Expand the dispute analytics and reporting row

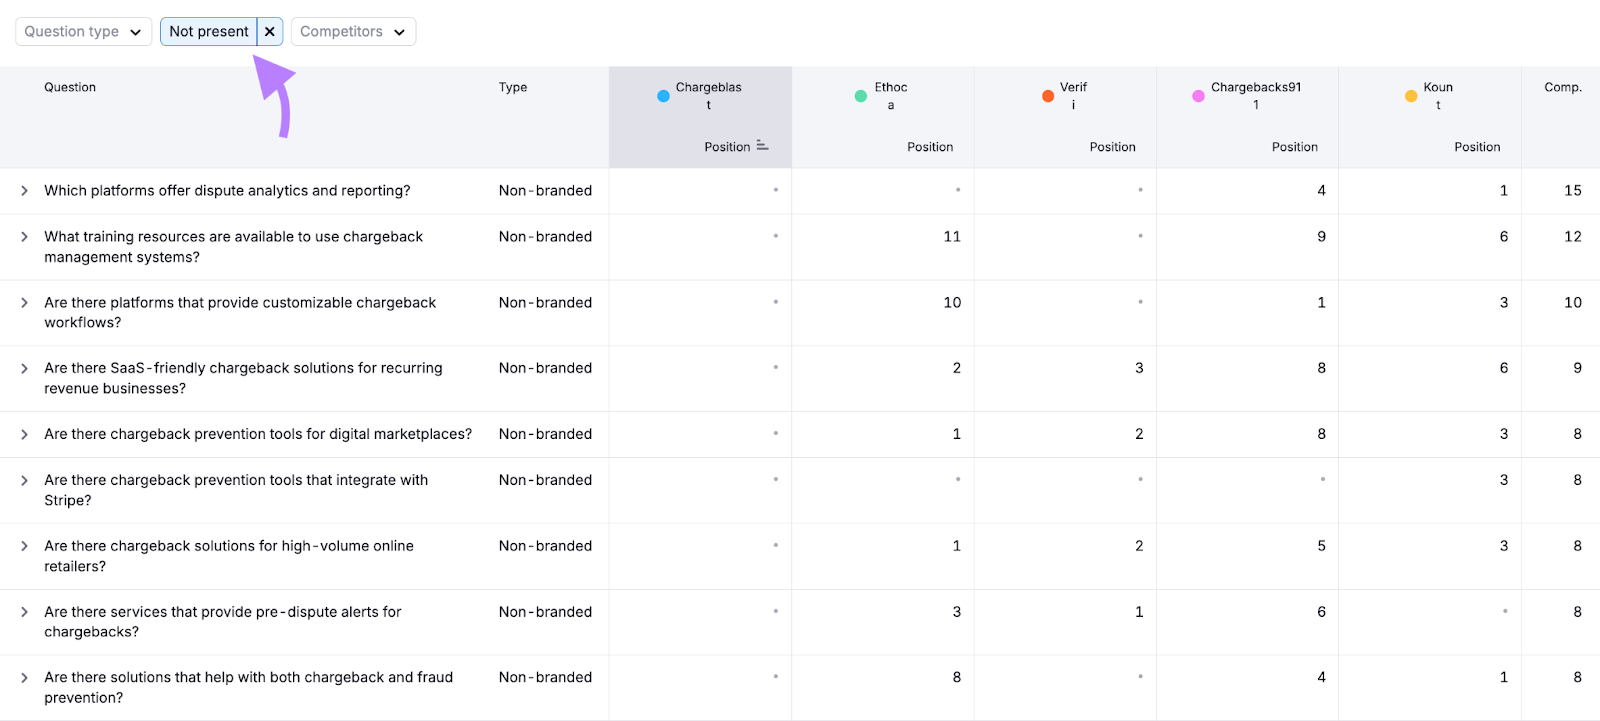coord(24,191)
